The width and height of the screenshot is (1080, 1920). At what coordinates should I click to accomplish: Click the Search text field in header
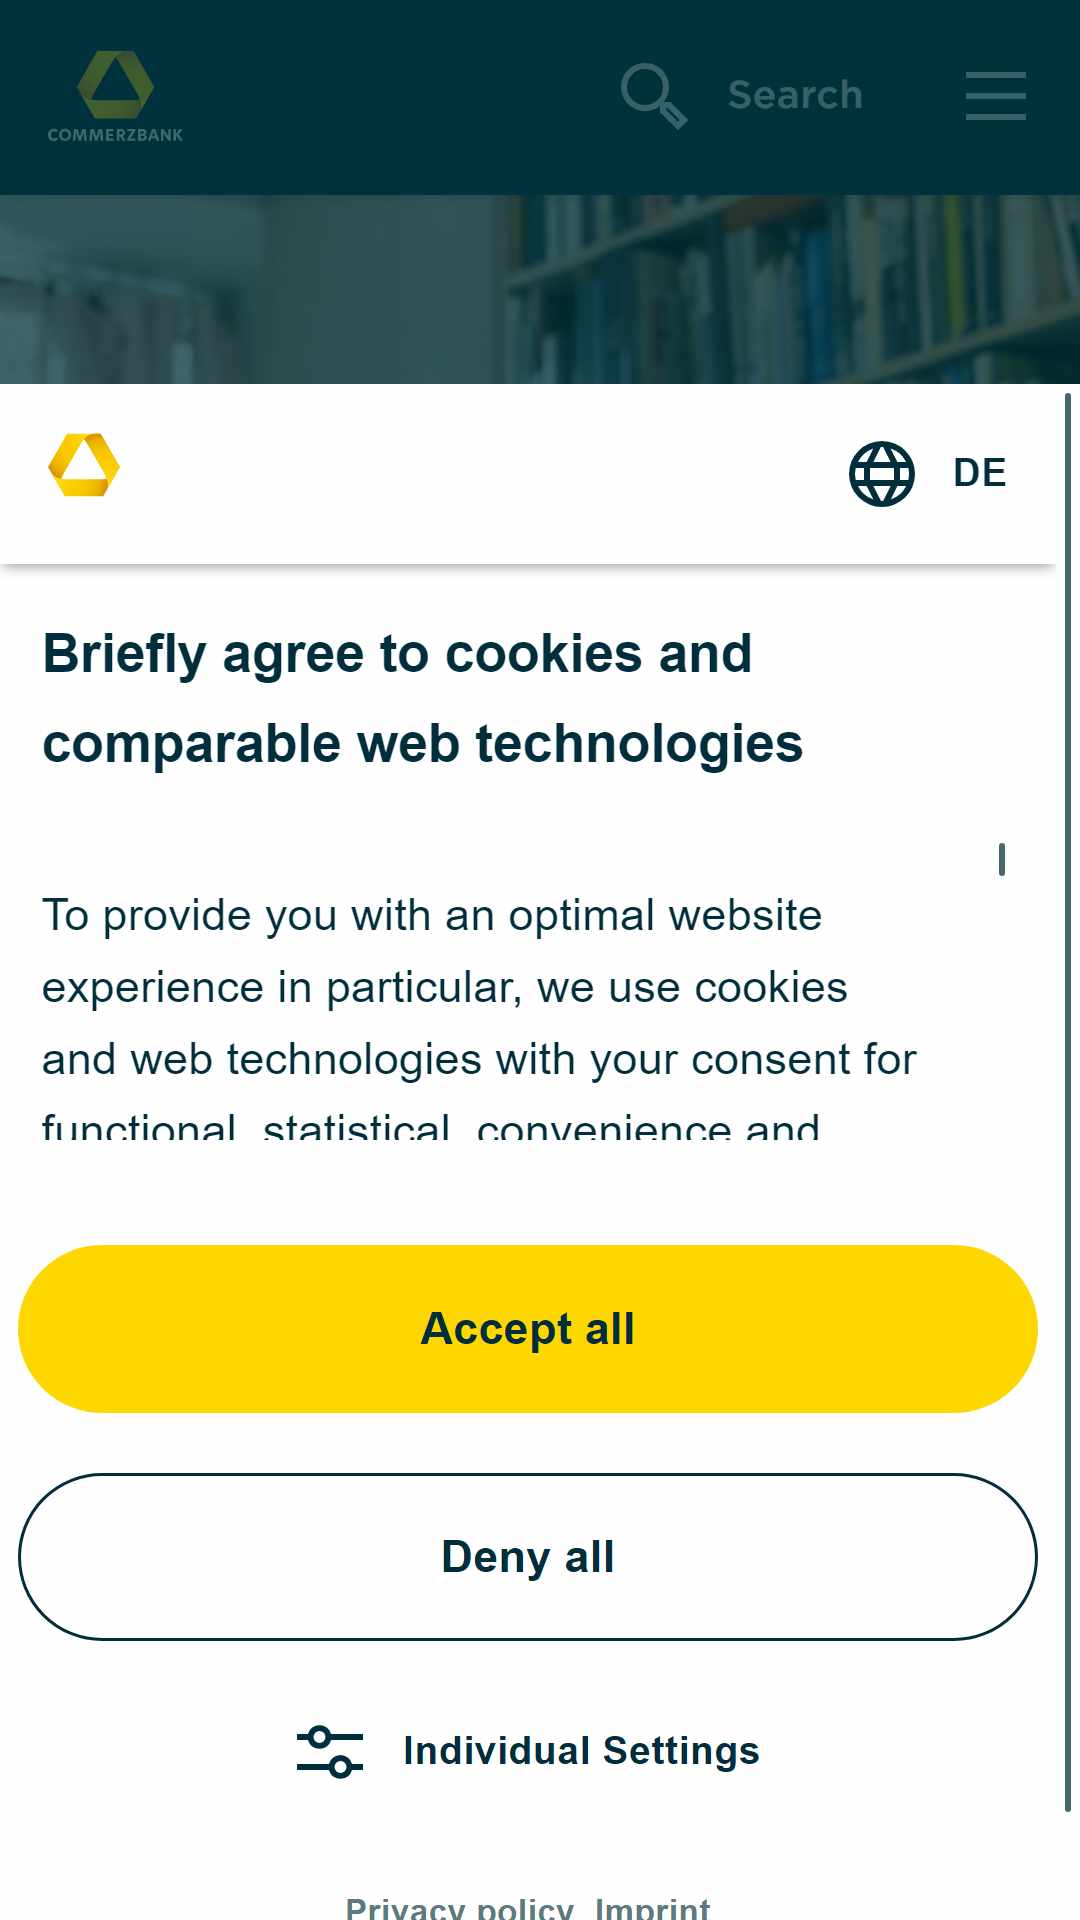795,95
